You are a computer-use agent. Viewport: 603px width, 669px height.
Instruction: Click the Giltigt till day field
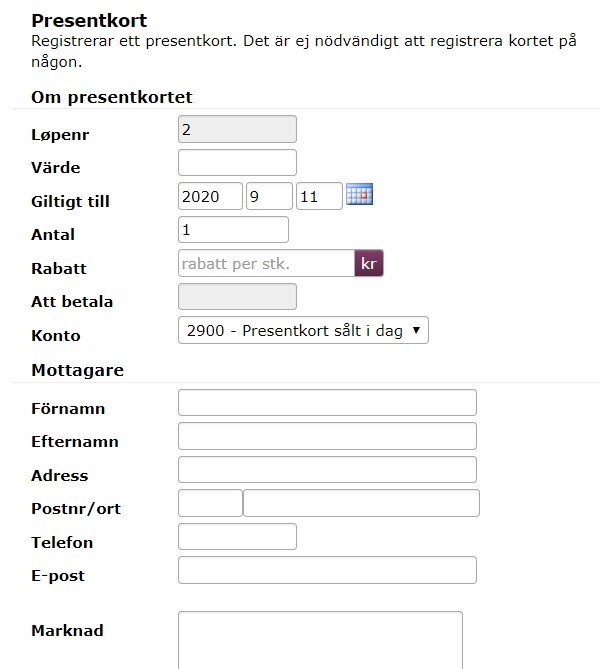[319, 196]
